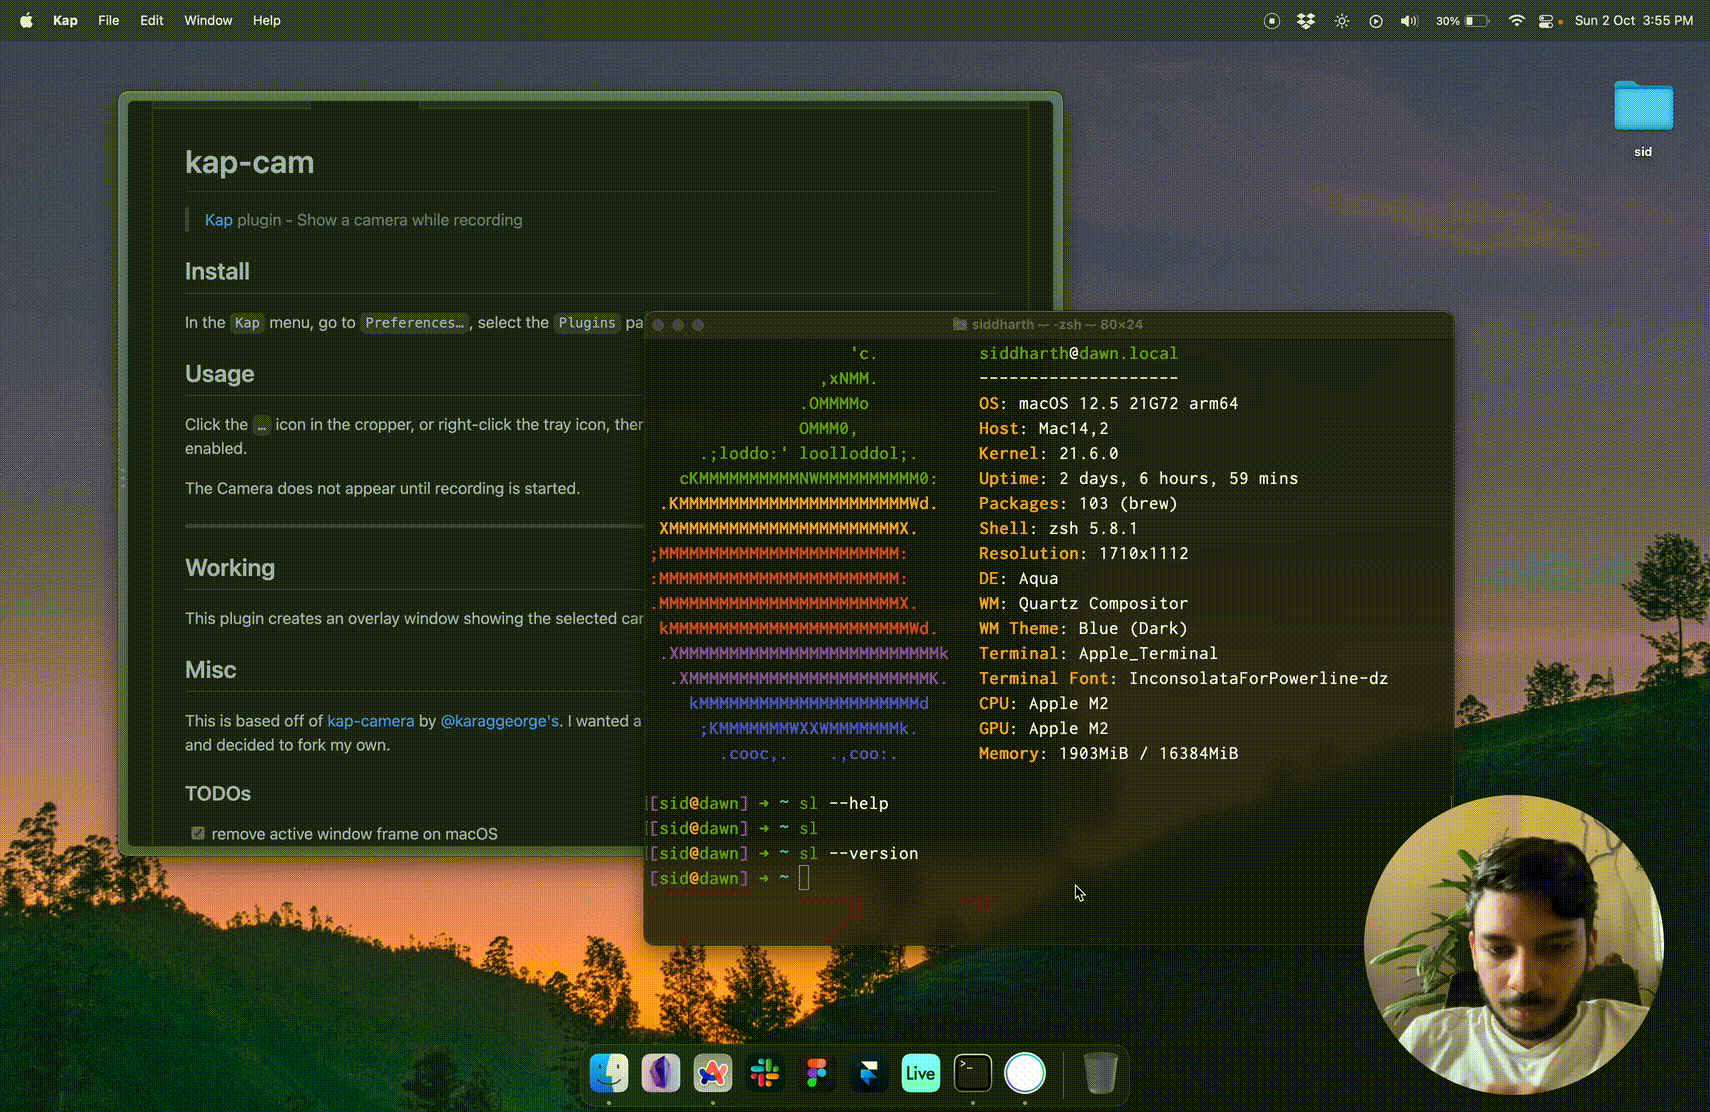Click the OS: macOS 12.5 line
Viewport: 1710px width, 1112px height.
[x=1108, y=403]
